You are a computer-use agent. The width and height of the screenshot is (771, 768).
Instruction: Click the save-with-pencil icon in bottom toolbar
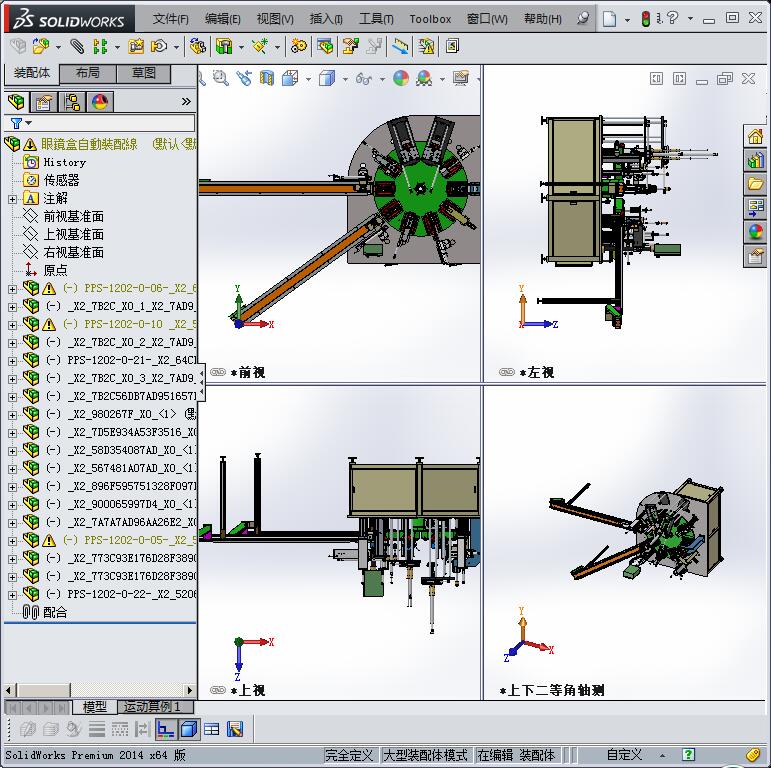coord(235,729)
